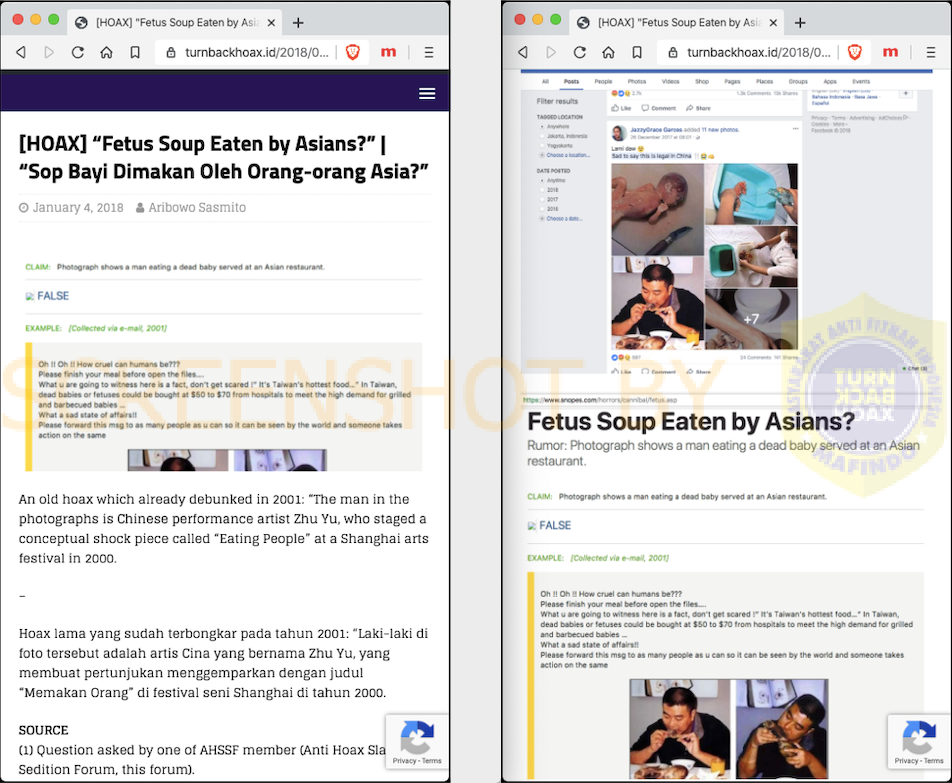Click 'Fetus Soup Eaten by Asians?' heading in right window
This screenshot has height=783, width=952.
[691, 421]
